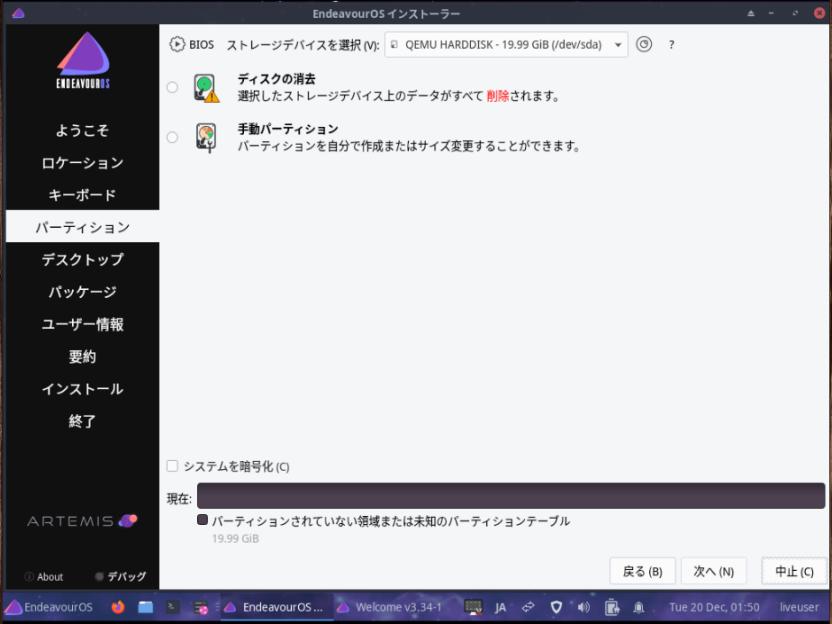This screenshot has height=624, width=832.
Task: Select the 手動パーティション radio button
Action: pos(172,137)
